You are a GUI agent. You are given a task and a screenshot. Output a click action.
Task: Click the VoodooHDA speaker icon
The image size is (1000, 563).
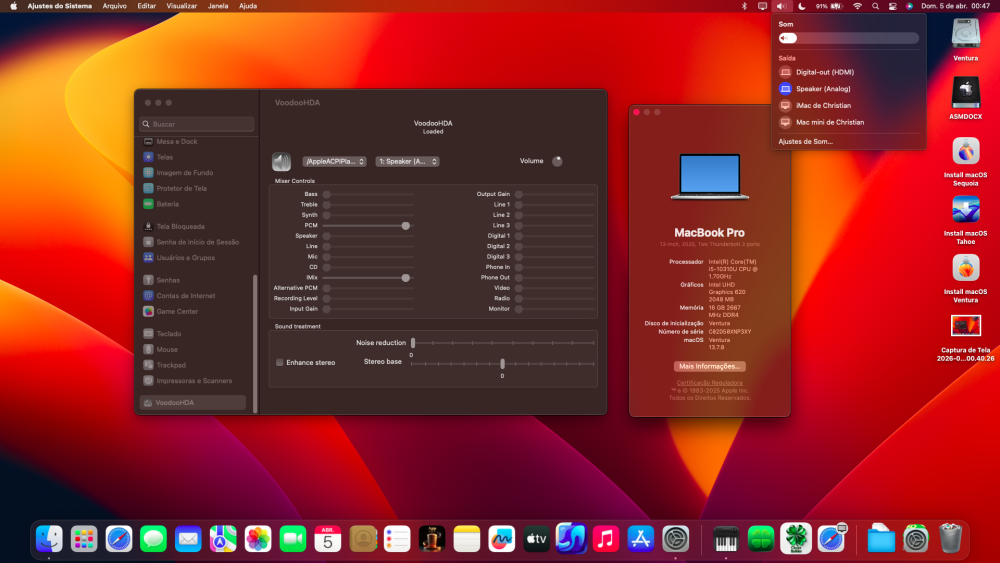[x=281, y=161]
